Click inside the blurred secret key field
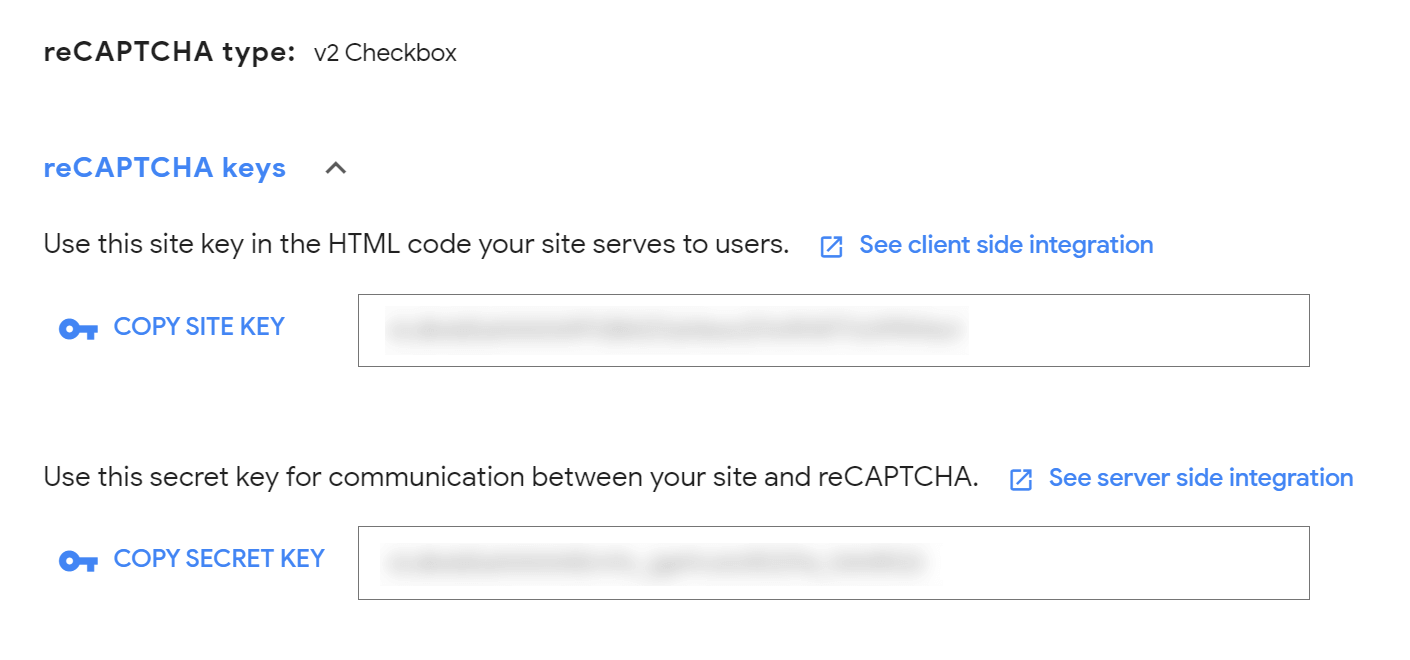 pyautogui.click(x=834, y=562)
